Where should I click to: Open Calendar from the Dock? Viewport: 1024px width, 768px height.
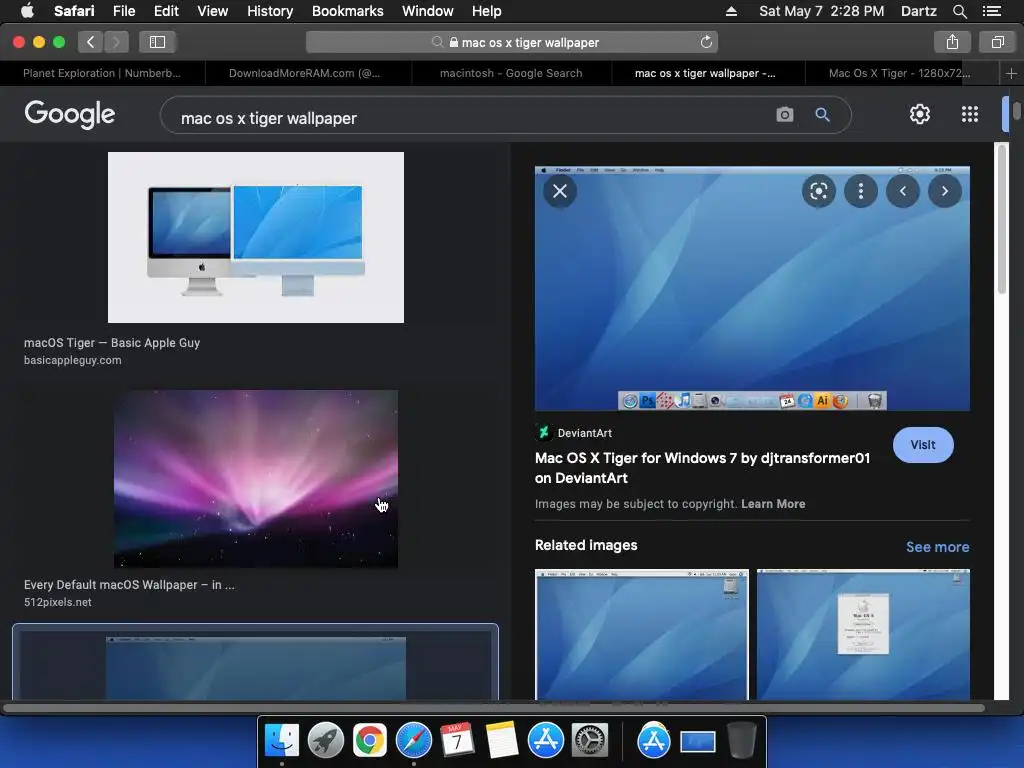click(x=457, y=741)
